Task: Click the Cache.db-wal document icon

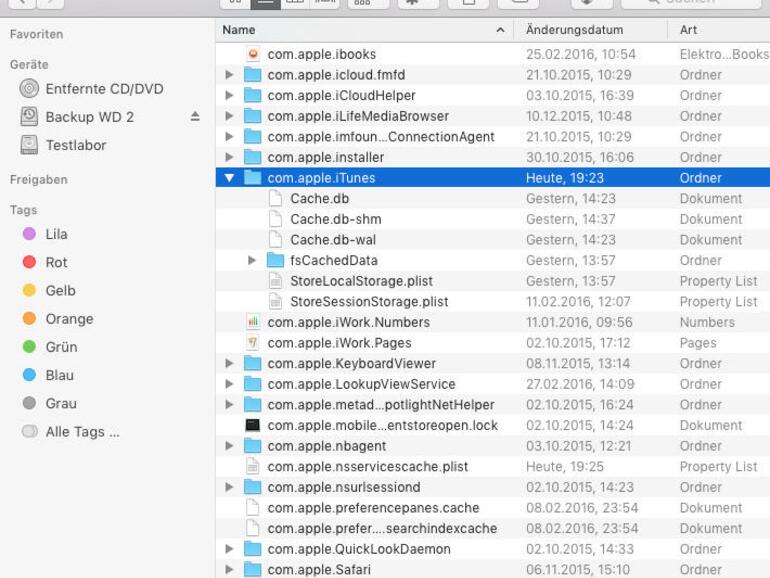Action: [275, 240]
